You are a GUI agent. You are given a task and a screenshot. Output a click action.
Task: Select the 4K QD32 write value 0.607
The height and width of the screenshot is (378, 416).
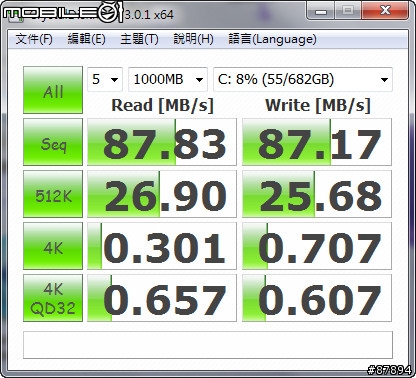(x=317, y=298)
